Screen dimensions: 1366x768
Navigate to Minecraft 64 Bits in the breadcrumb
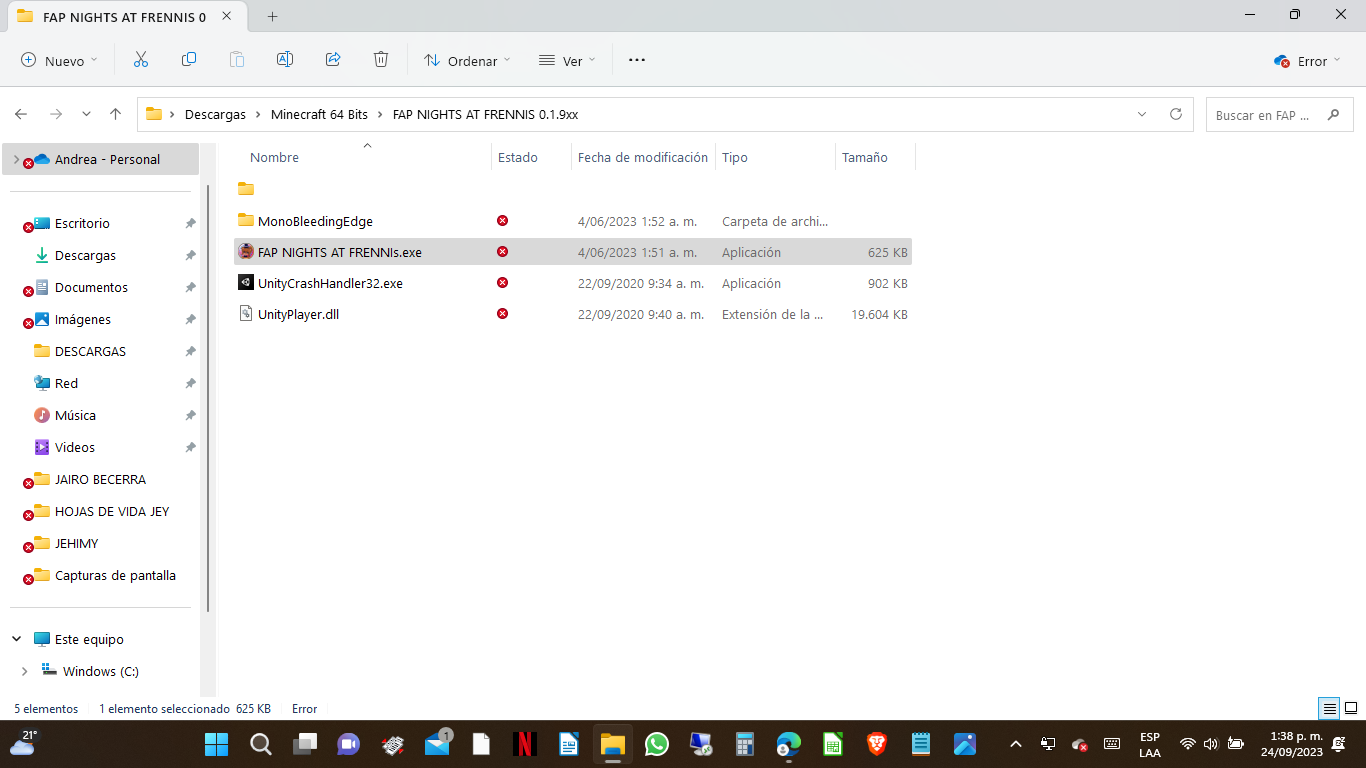click(x=319, y=114)
